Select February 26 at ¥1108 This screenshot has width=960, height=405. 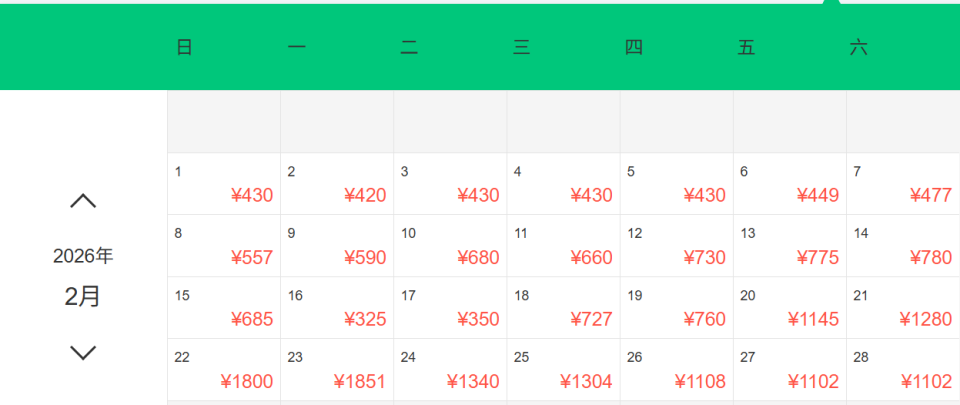[676, 370]
